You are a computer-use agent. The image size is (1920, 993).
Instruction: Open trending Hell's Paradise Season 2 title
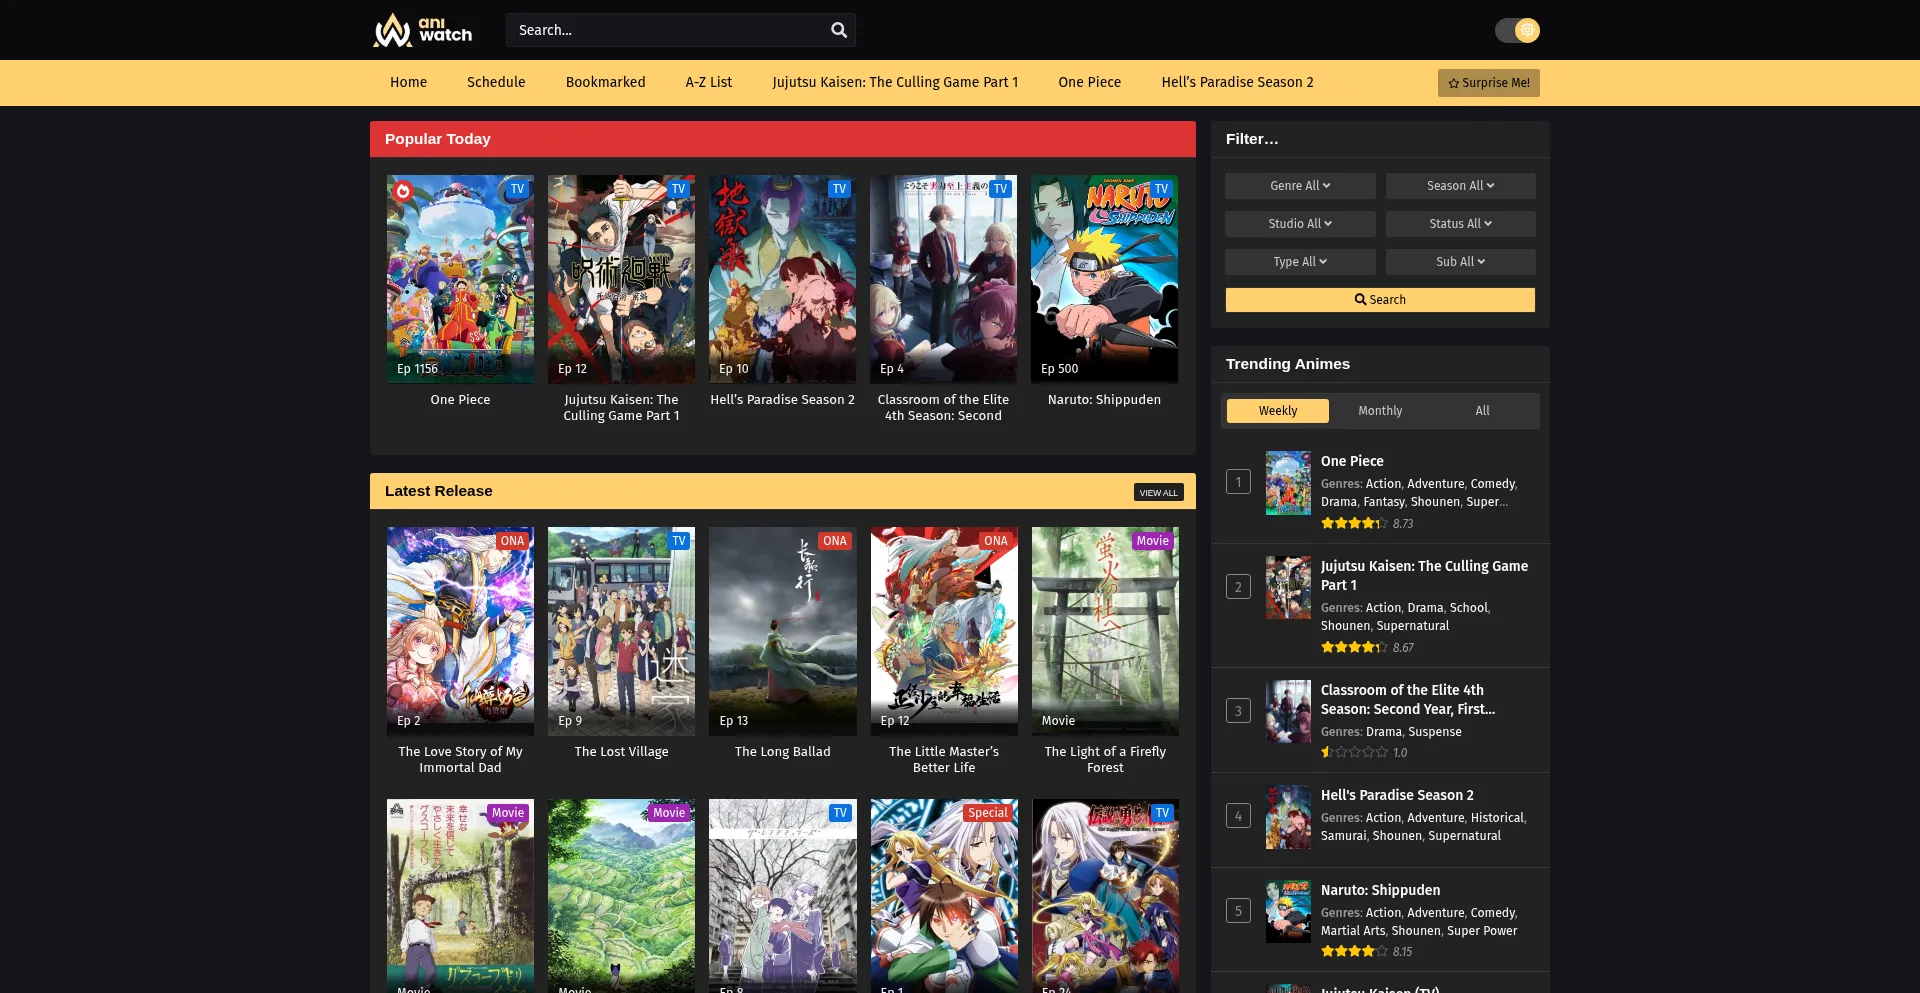click(1397, 795)
